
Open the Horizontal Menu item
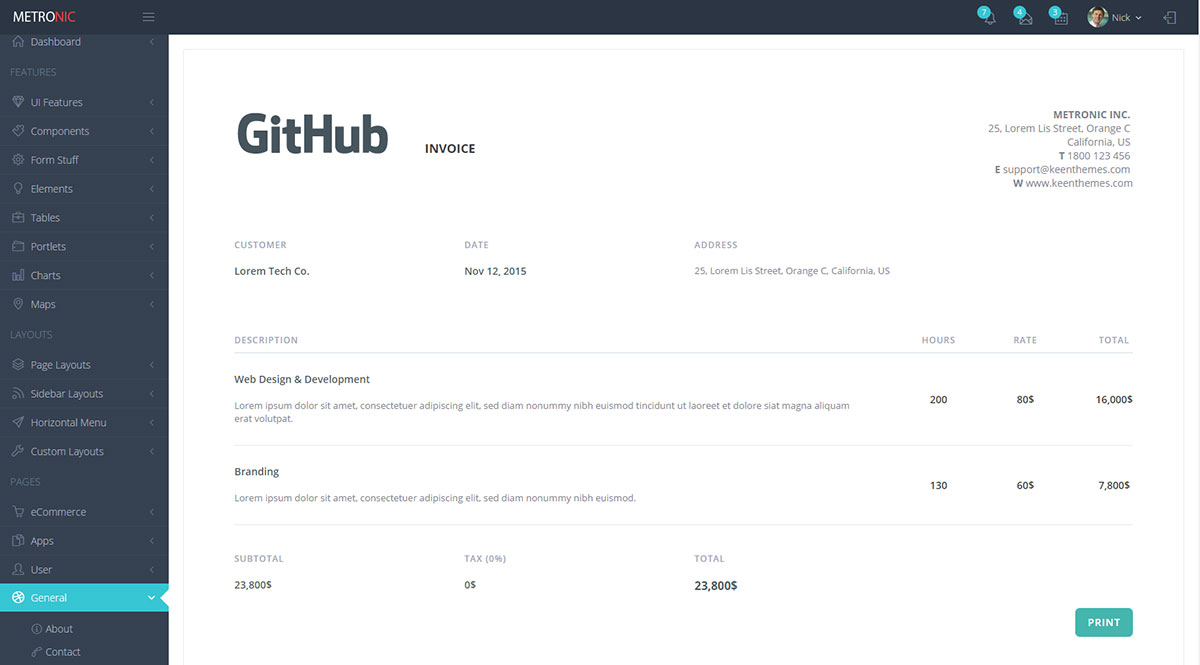point(84,422)
